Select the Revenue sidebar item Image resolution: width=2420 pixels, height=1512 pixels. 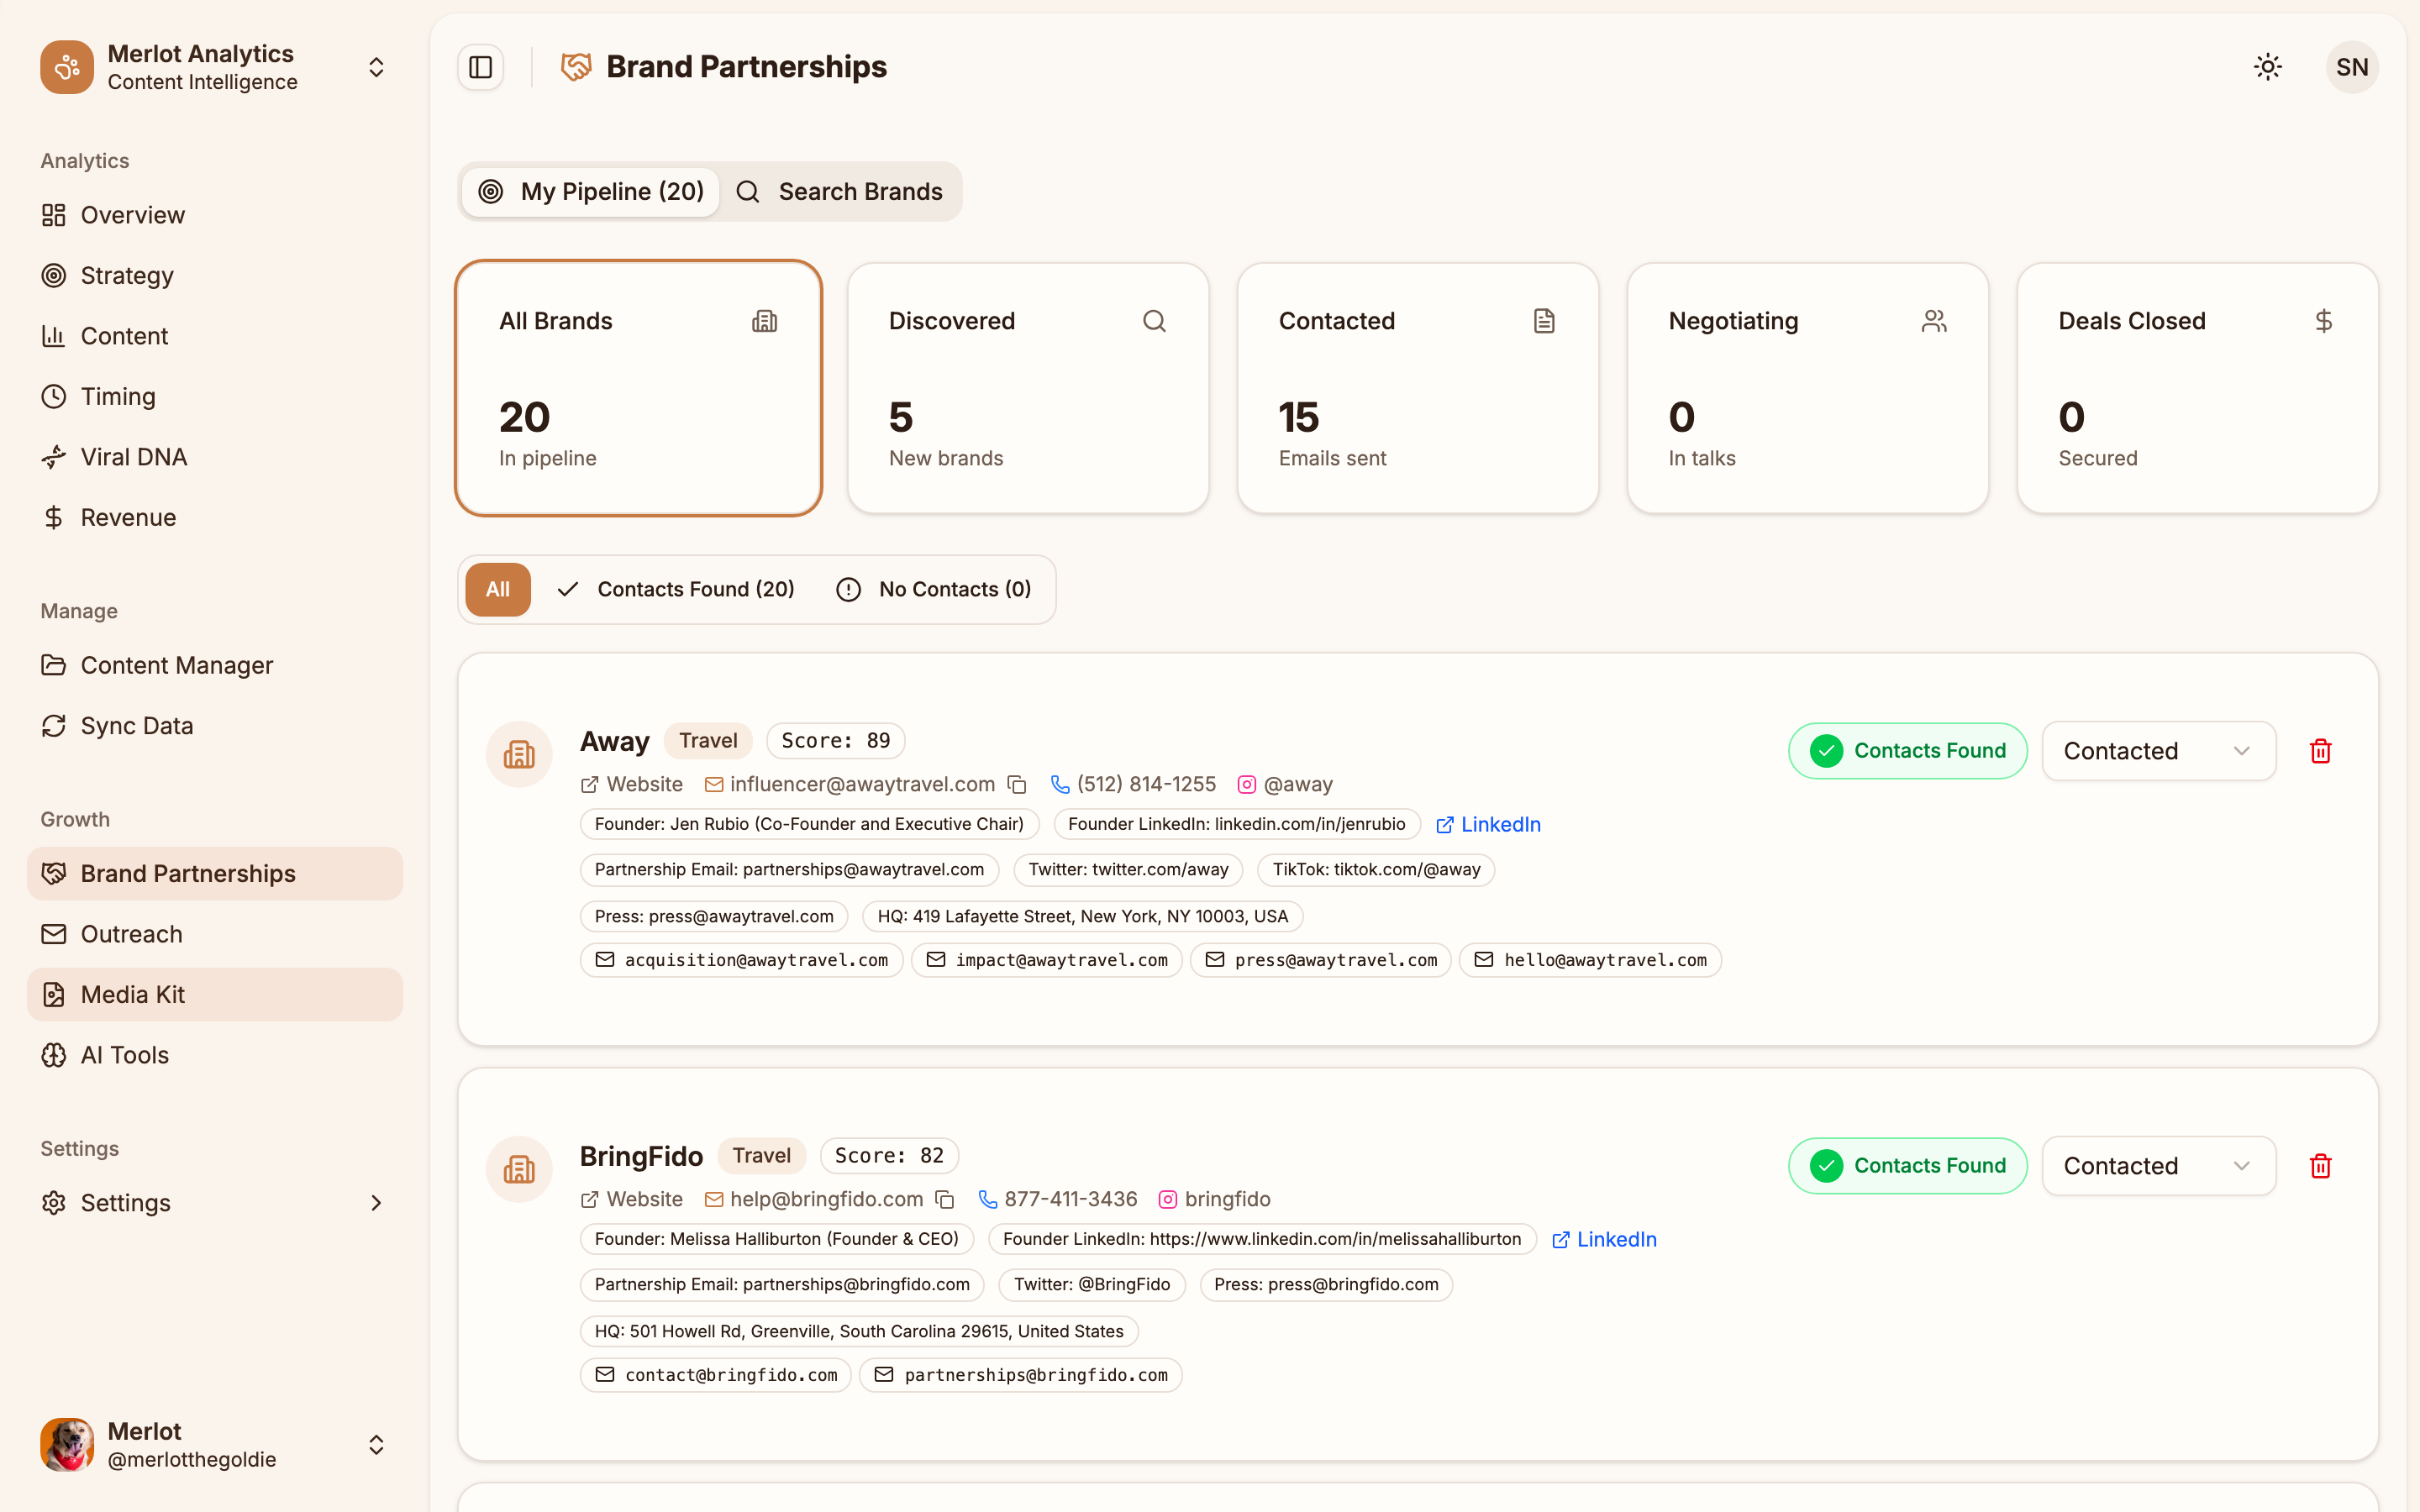128,517
